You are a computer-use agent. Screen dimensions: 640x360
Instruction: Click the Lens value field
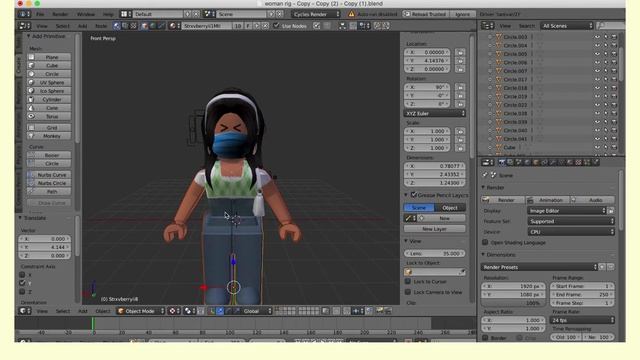[435, 253]
